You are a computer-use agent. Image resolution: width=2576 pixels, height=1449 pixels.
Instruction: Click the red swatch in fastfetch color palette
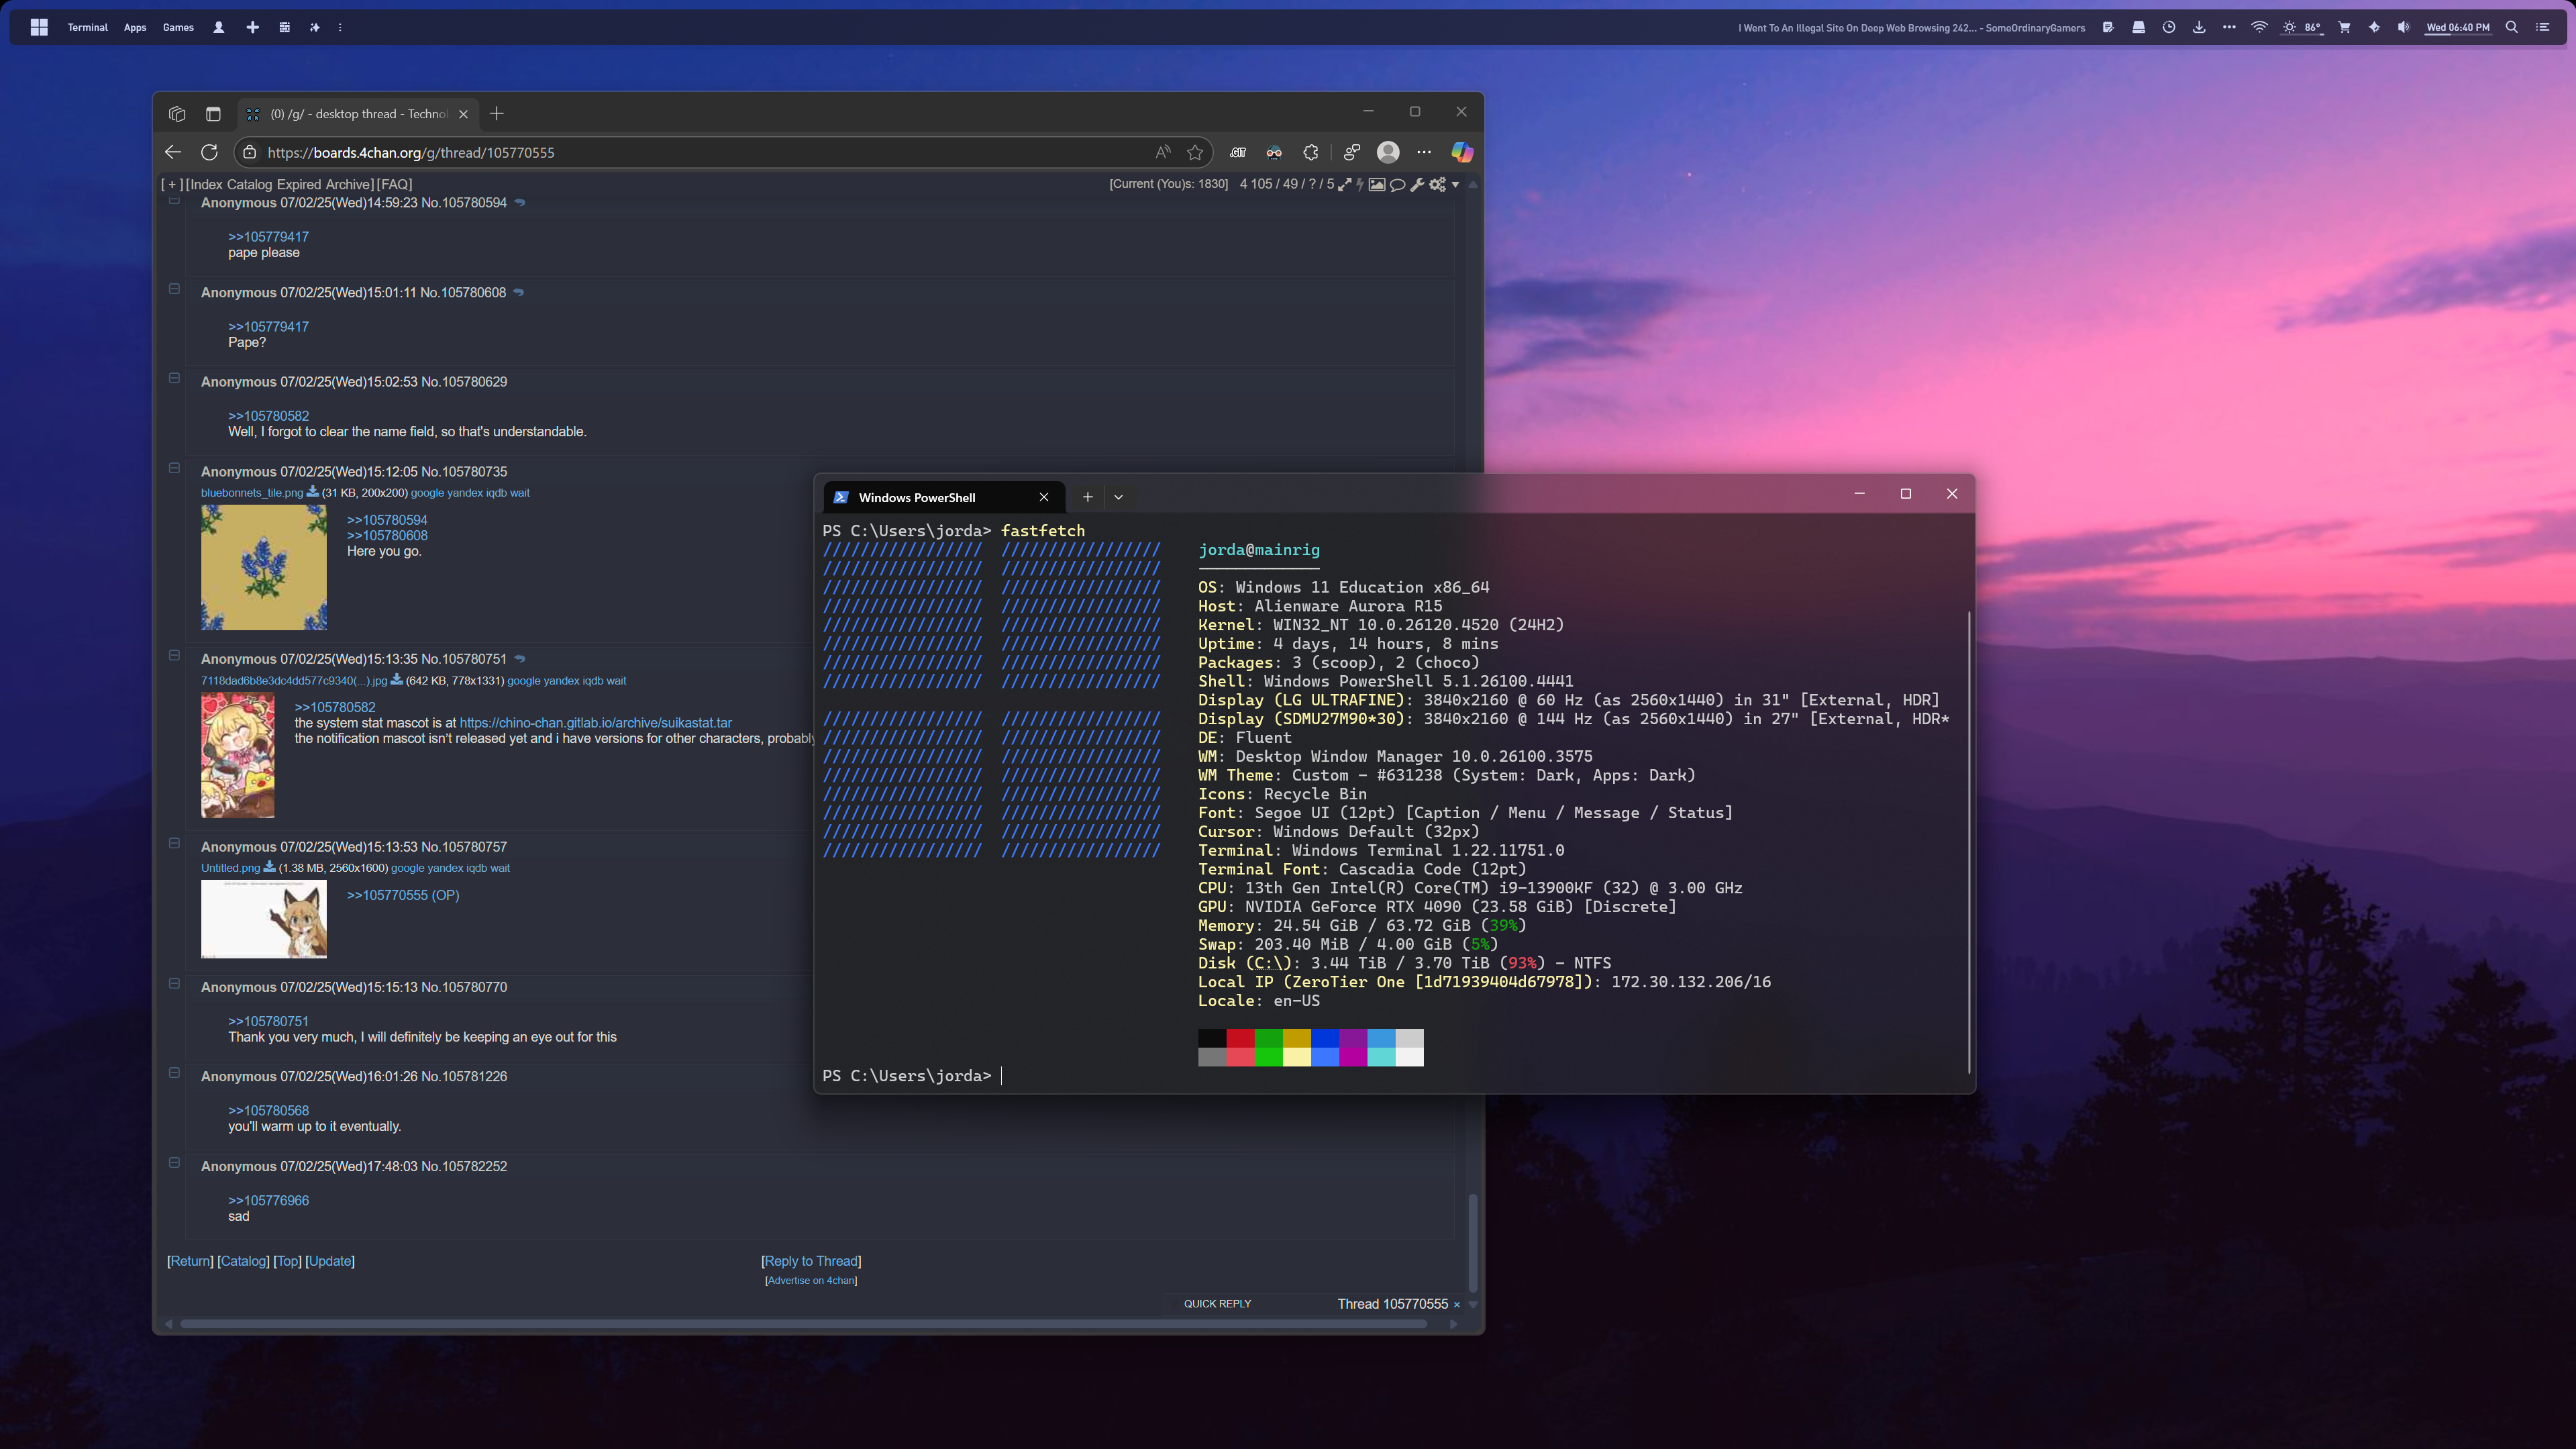(1240, 1038)
